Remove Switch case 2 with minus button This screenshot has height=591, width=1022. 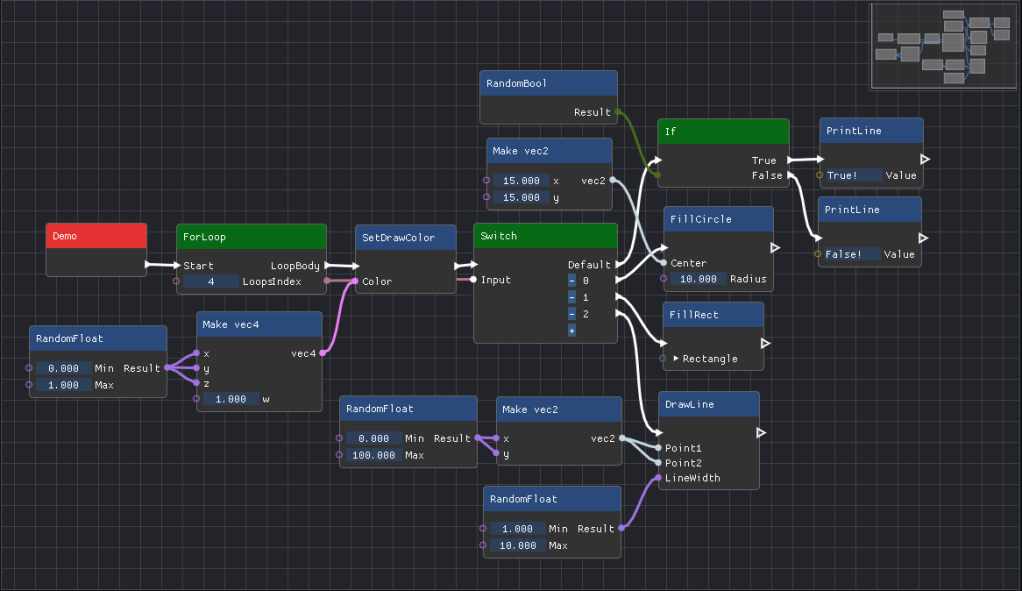tap(572, 314)
